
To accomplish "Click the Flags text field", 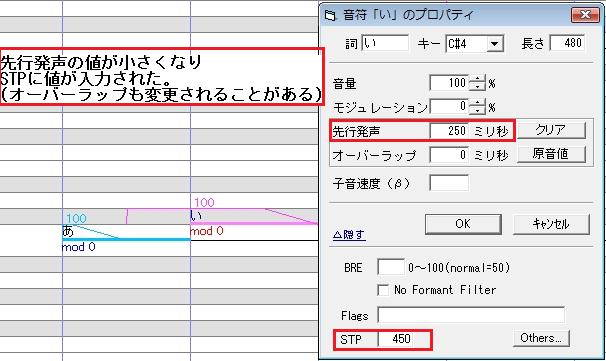I will point(471,315).
